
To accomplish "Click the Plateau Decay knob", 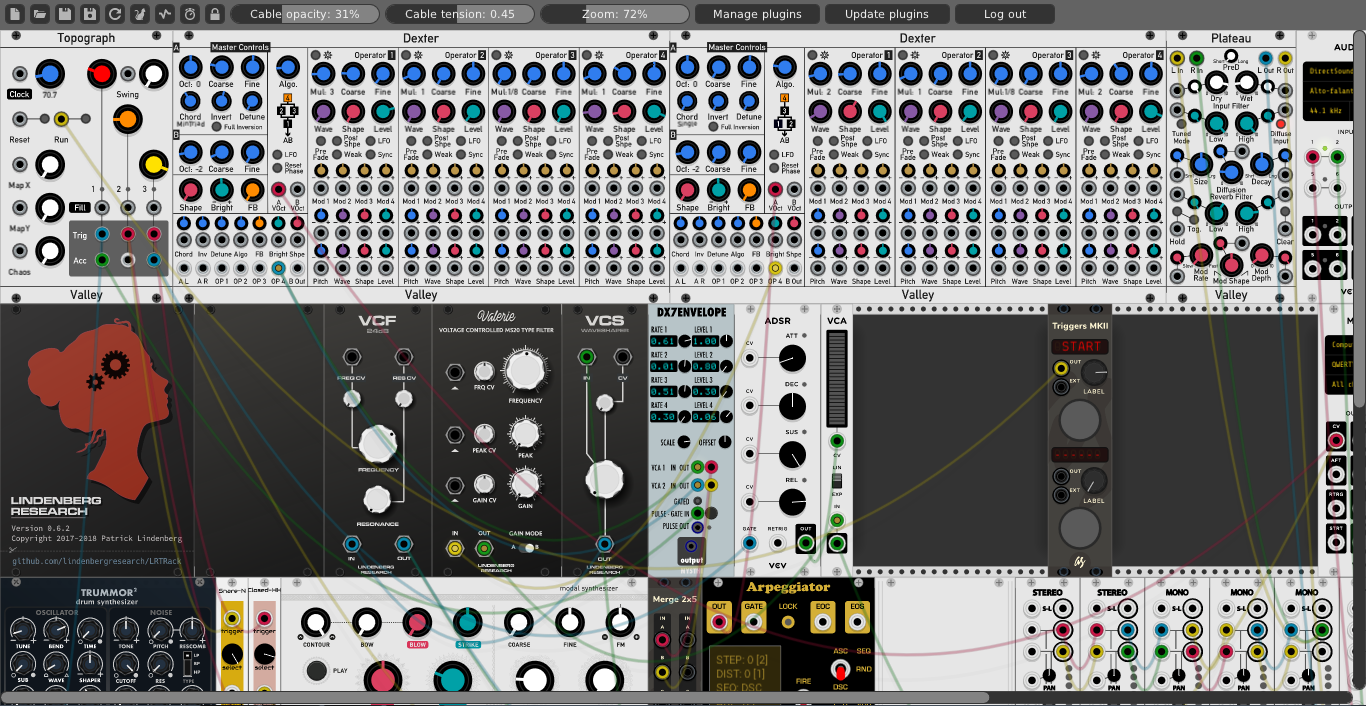I will [x=1261, y=165].
